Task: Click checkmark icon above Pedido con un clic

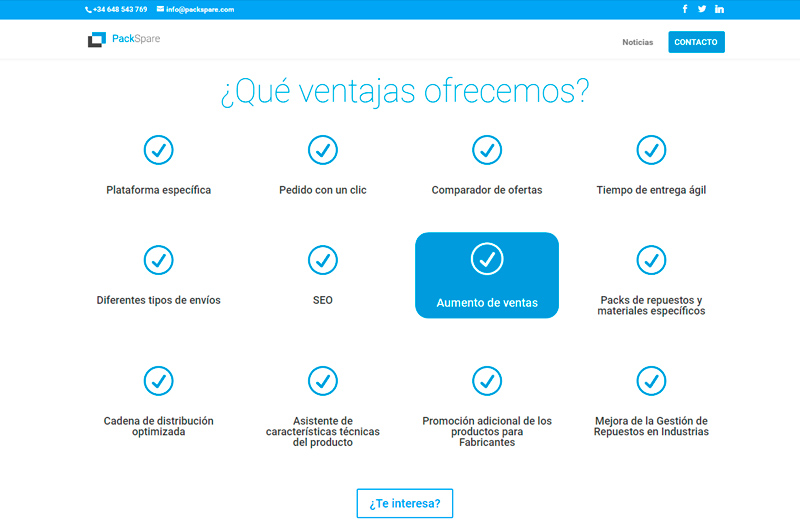Action: pos(323,150)
